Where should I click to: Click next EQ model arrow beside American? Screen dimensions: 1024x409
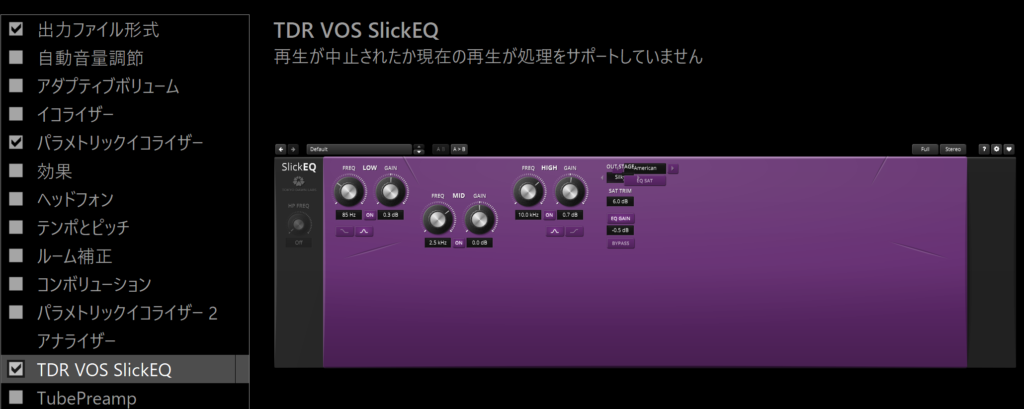673,169
